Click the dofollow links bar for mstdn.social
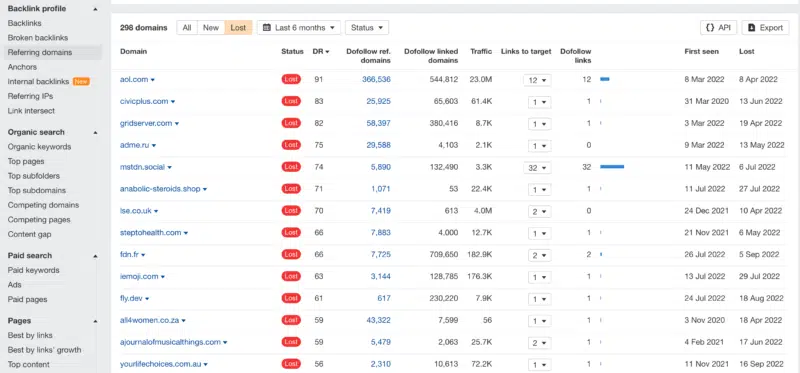 (x=612, y=167)
